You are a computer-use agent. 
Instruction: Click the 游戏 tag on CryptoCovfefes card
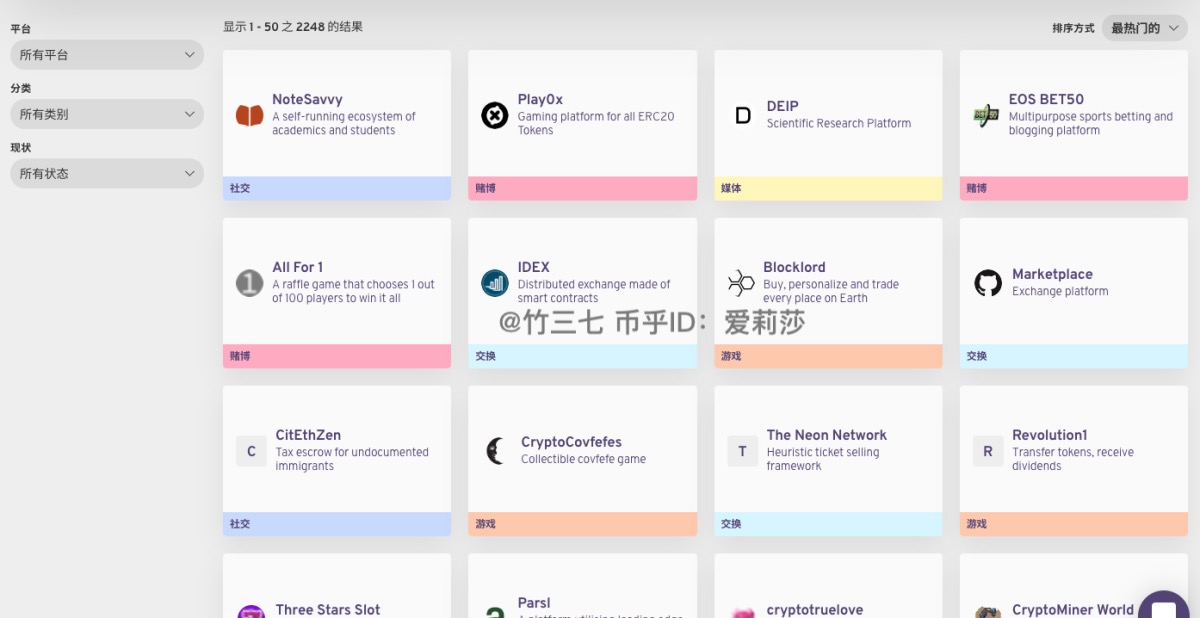(x=582, y=524)
